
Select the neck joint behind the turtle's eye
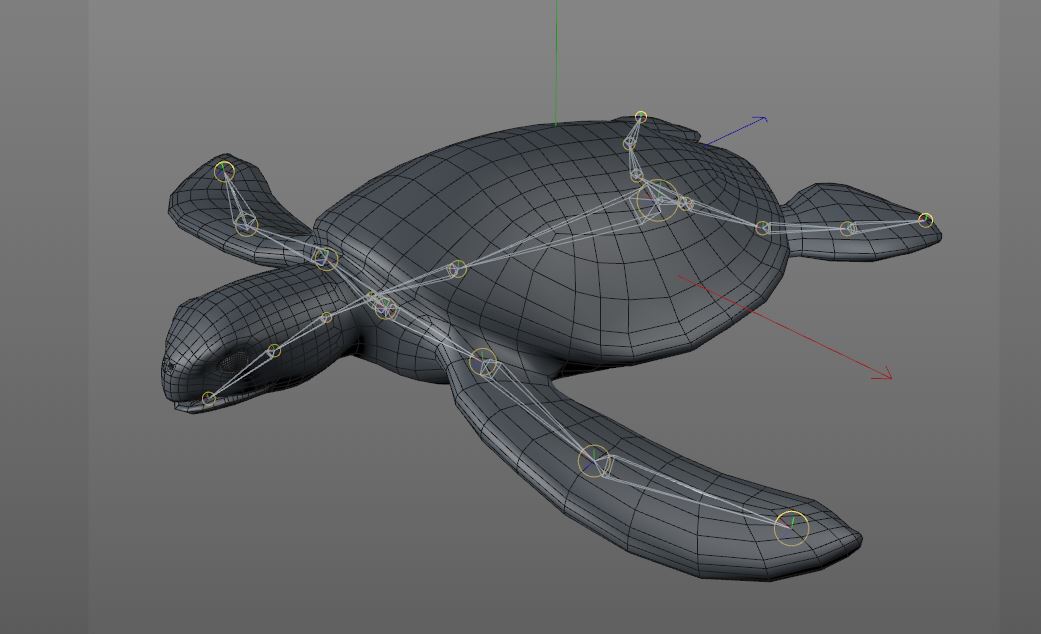click(x=272, y=351)
